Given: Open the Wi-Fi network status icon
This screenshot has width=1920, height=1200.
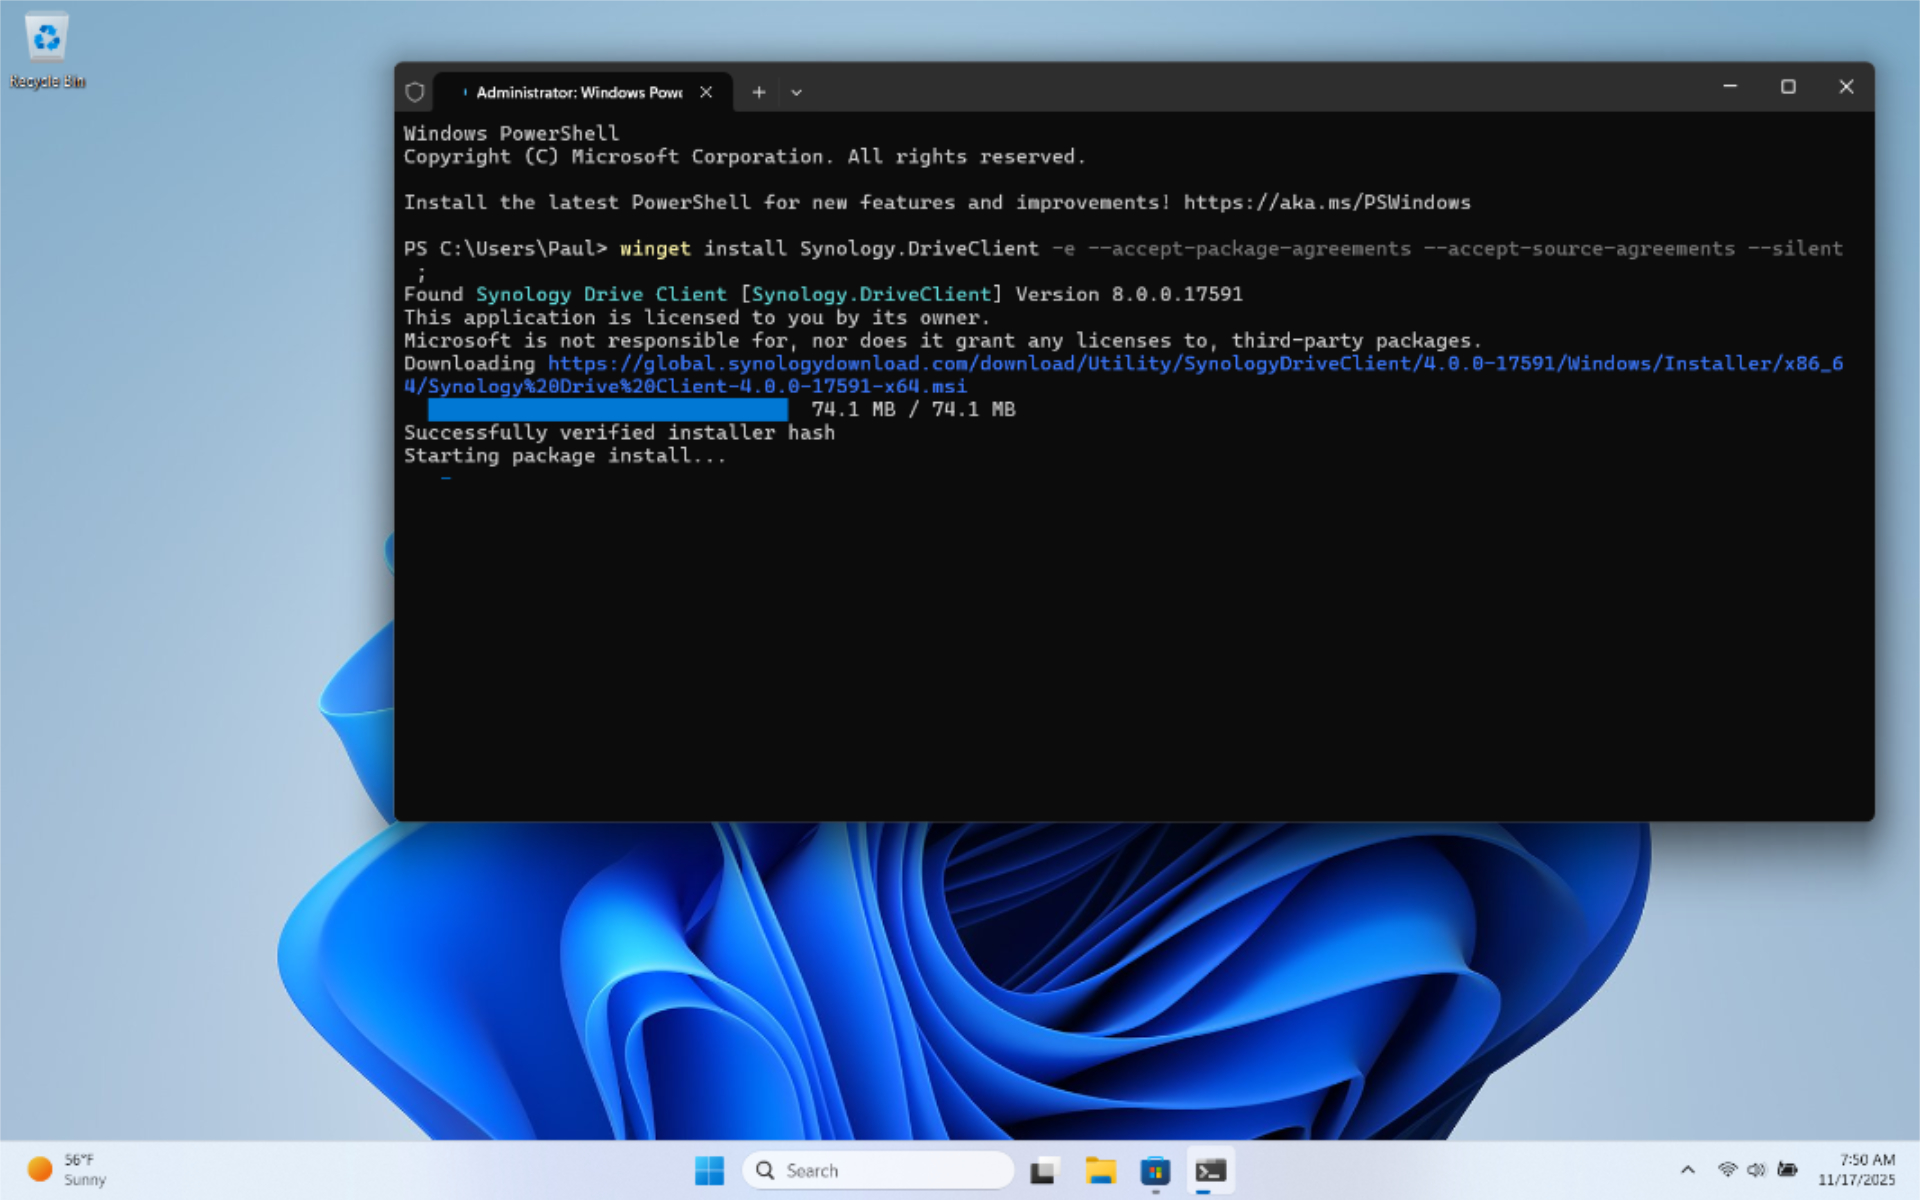Looking at the screenshot, I should pos(1727,1170).
